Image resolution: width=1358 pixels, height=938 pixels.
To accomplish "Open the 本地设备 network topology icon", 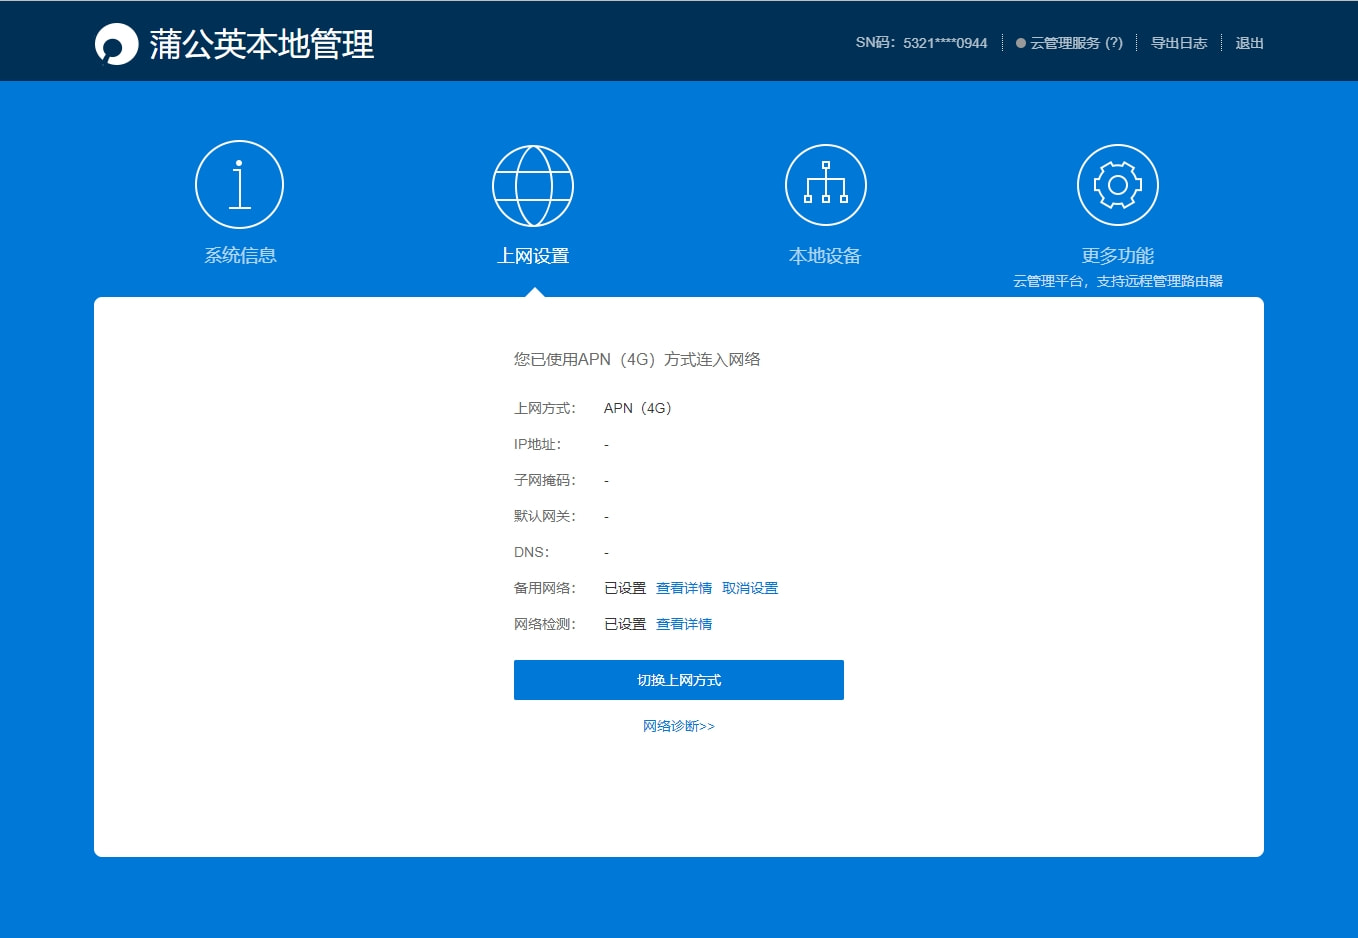I will [825, 185].
